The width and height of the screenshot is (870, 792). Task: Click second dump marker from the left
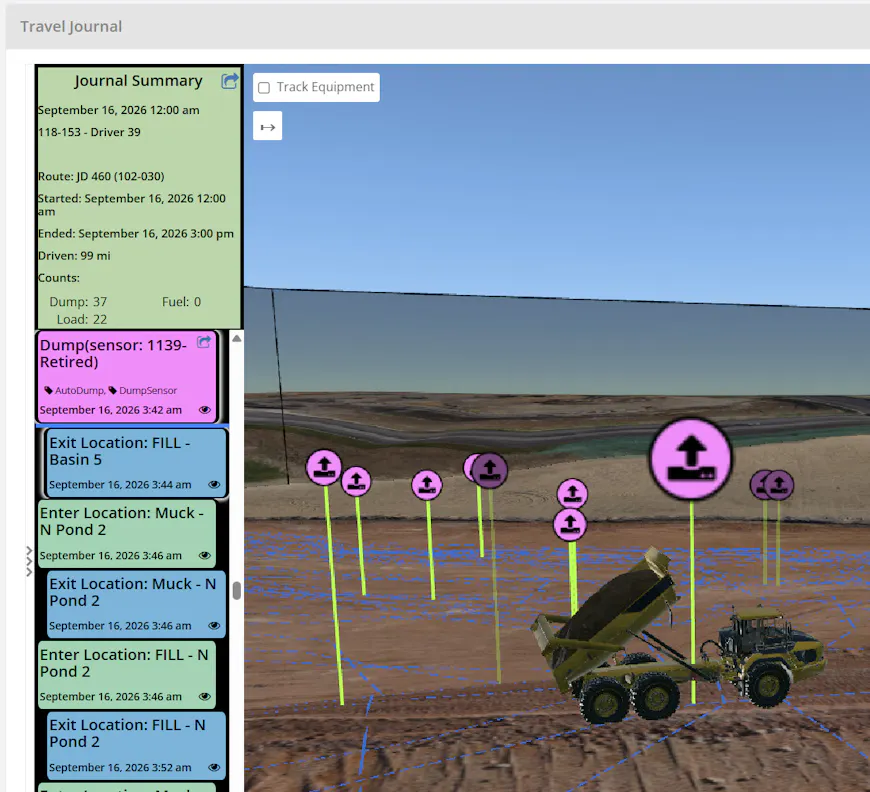point(356,481)
